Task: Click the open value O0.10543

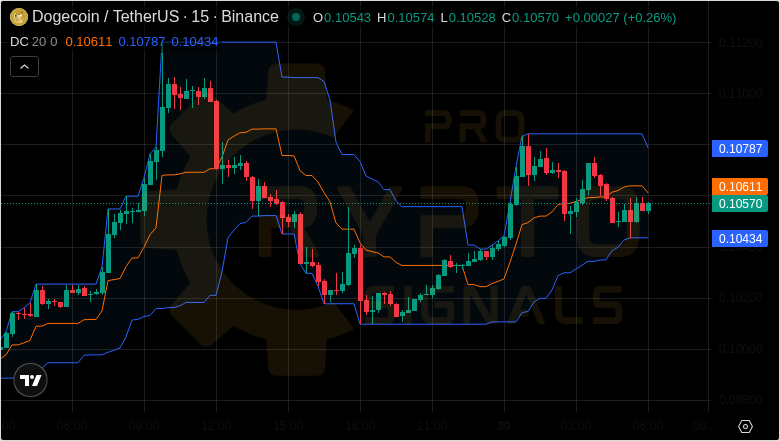Action: click(342, 18)
